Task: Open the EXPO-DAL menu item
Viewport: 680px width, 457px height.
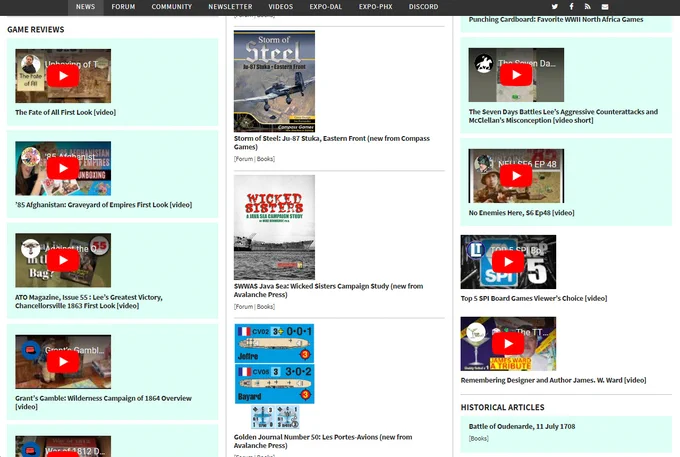Action: 326,7
